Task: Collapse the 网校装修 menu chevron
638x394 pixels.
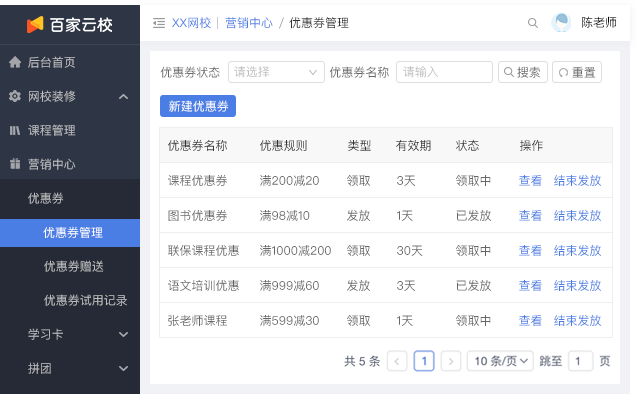Action: (x=123, y=97)
